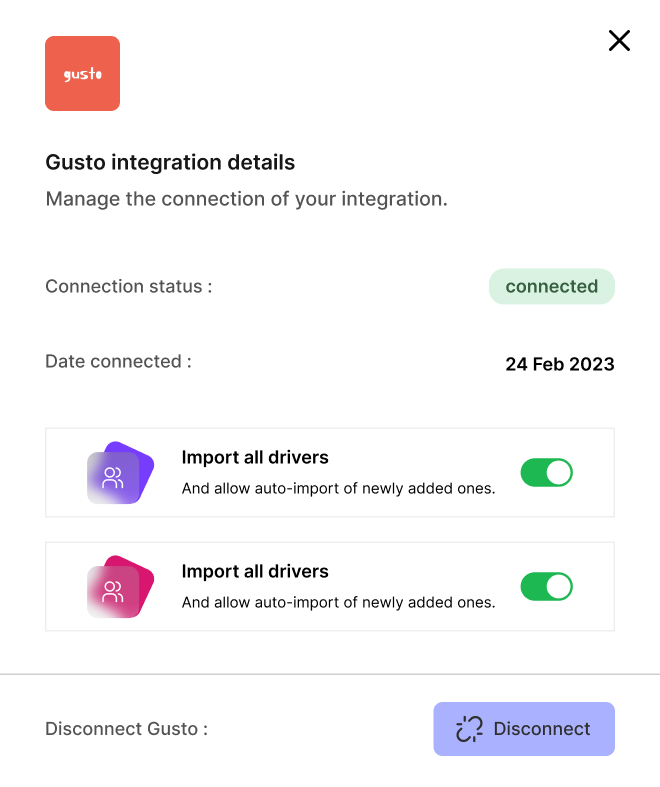Click Gusto integration details heading
660x787 pixels.
click(x=170, y=163)
